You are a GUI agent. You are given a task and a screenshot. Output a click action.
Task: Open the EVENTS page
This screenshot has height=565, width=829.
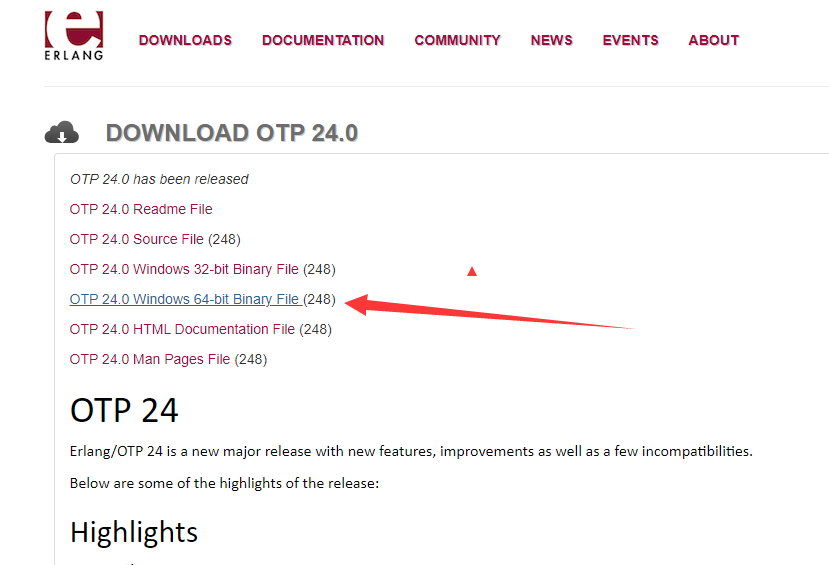coord(631,40)
